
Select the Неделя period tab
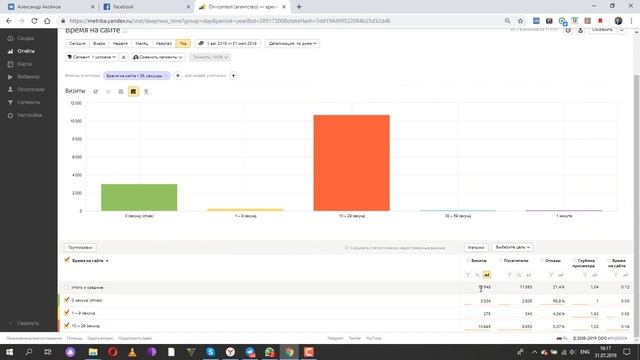(x=120, y=43)
